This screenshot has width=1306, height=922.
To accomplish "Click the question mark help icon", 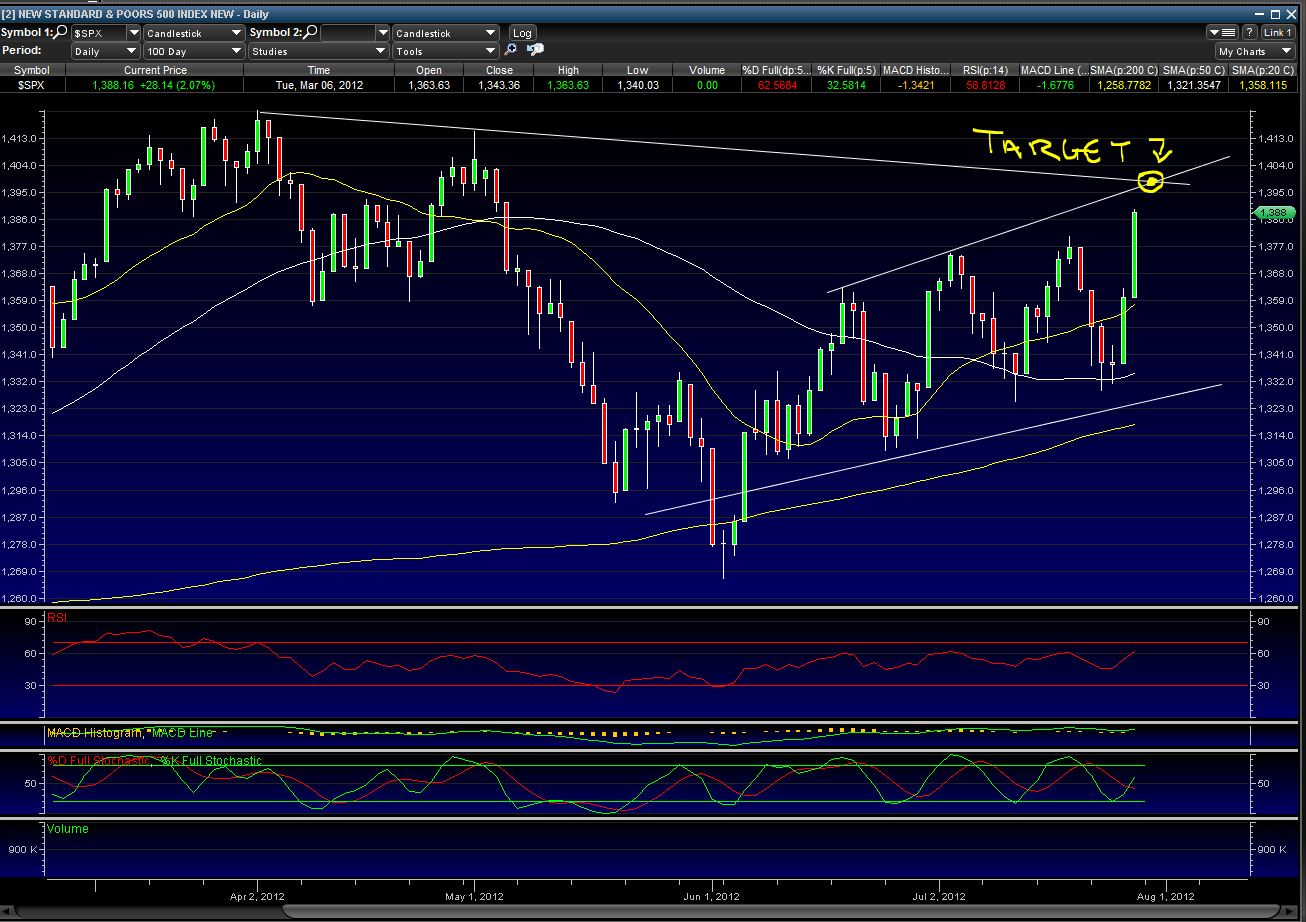I will (1249, 33).
